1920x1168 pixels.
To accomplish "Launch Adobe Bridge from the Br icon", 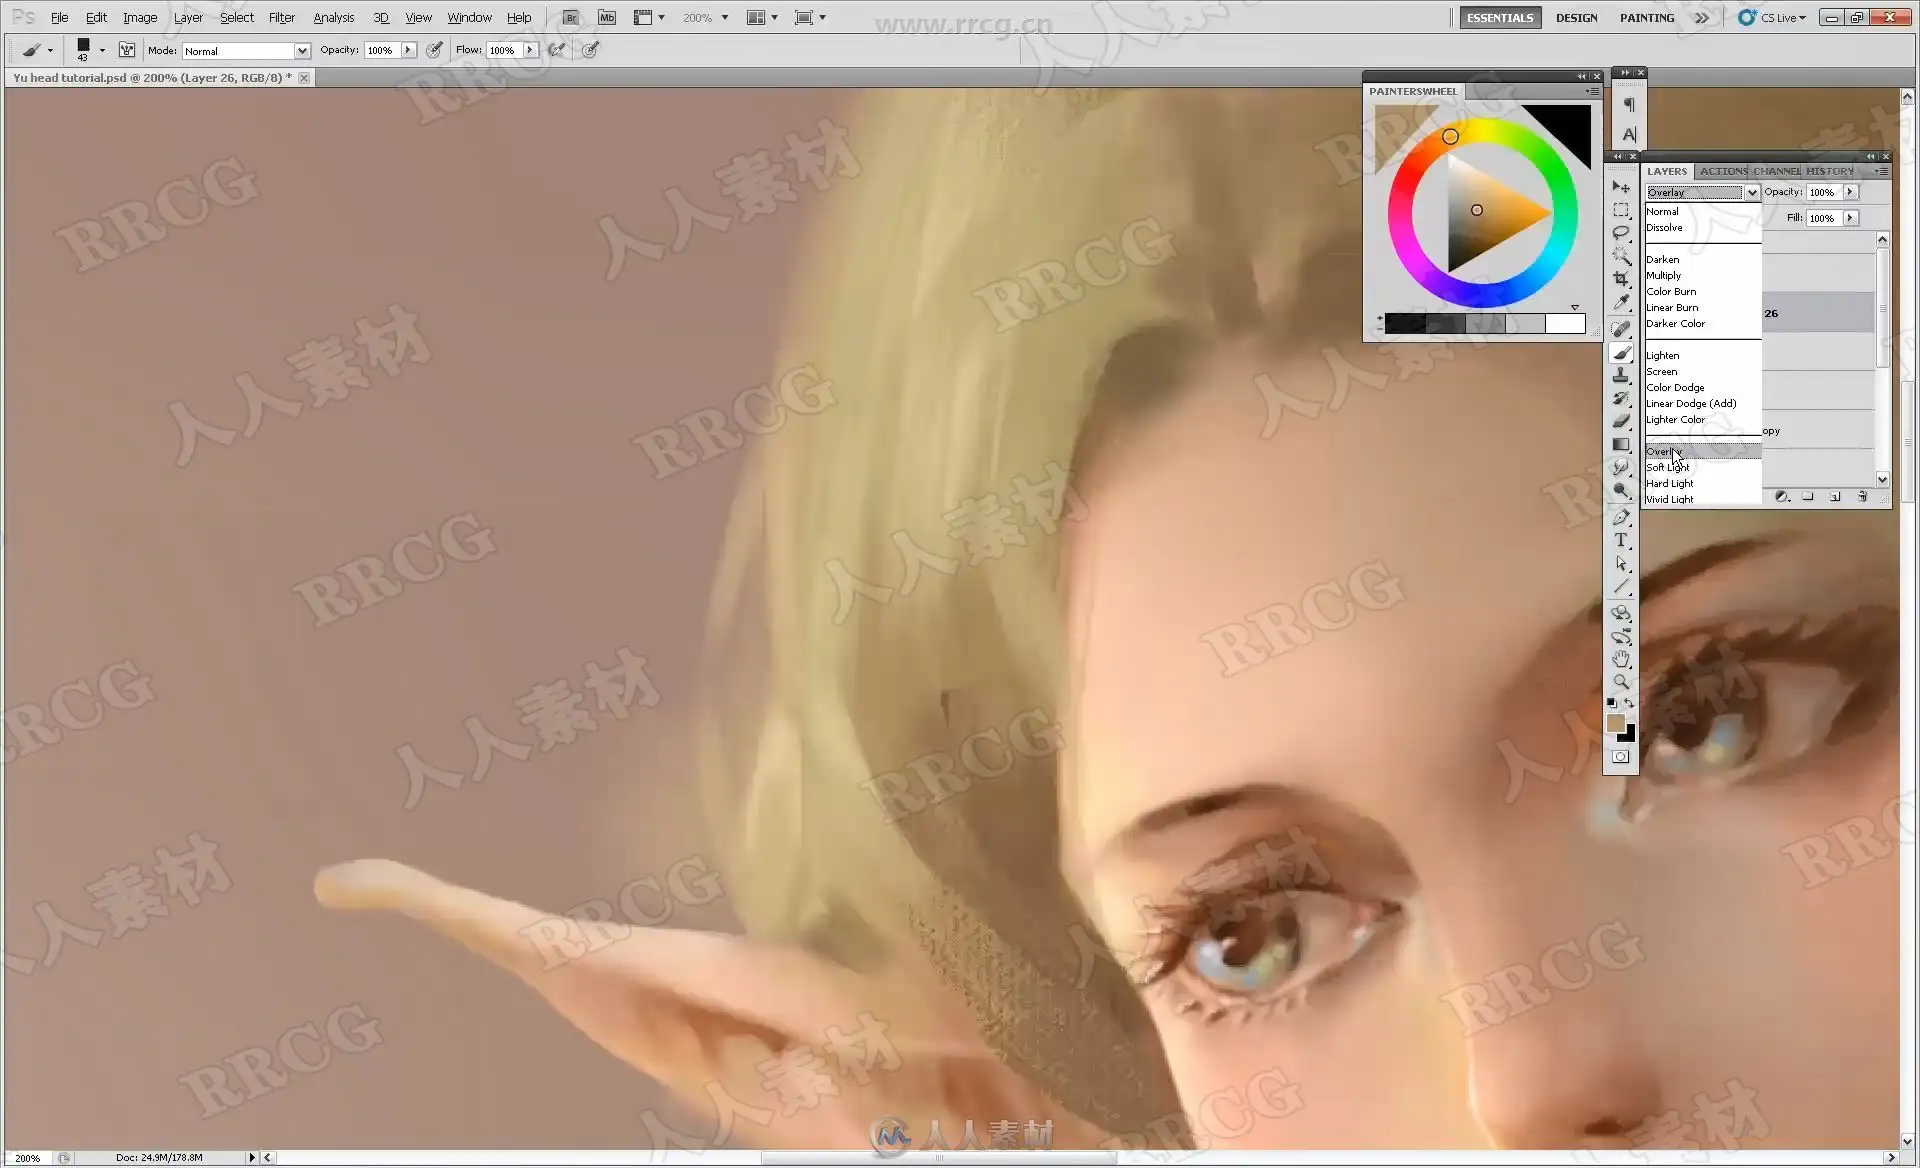I will (x=570, y=17).
